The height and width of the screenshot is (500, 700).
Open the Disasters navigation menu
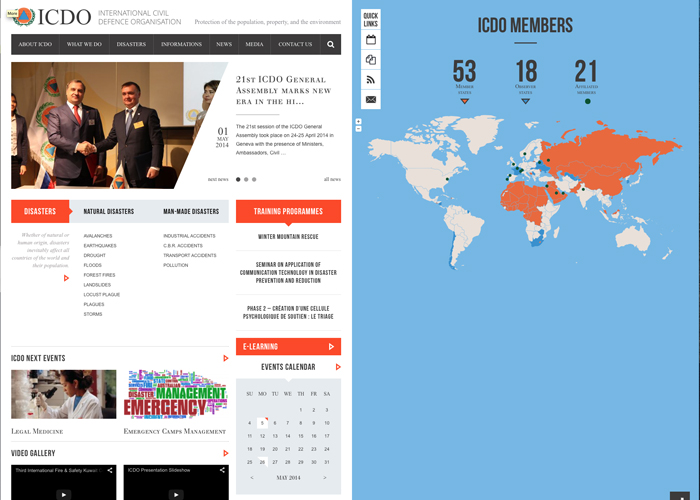click(x=131, y=44)
